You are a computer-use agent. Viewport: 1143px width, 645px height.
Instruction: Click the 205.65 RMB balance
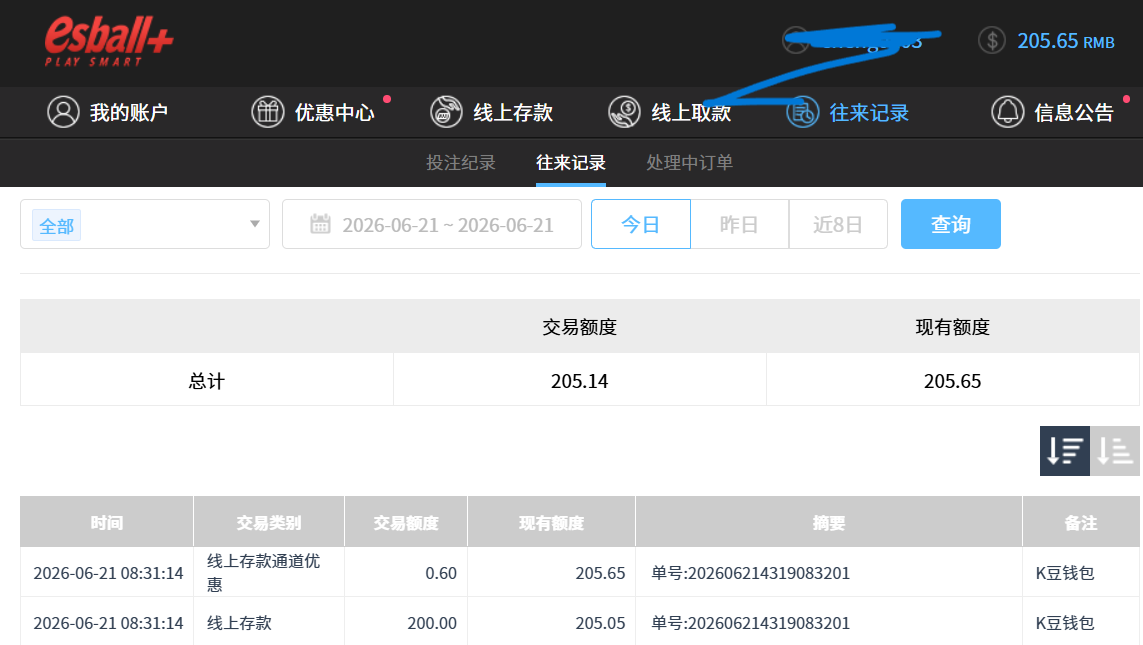(x=1066, y=41)
